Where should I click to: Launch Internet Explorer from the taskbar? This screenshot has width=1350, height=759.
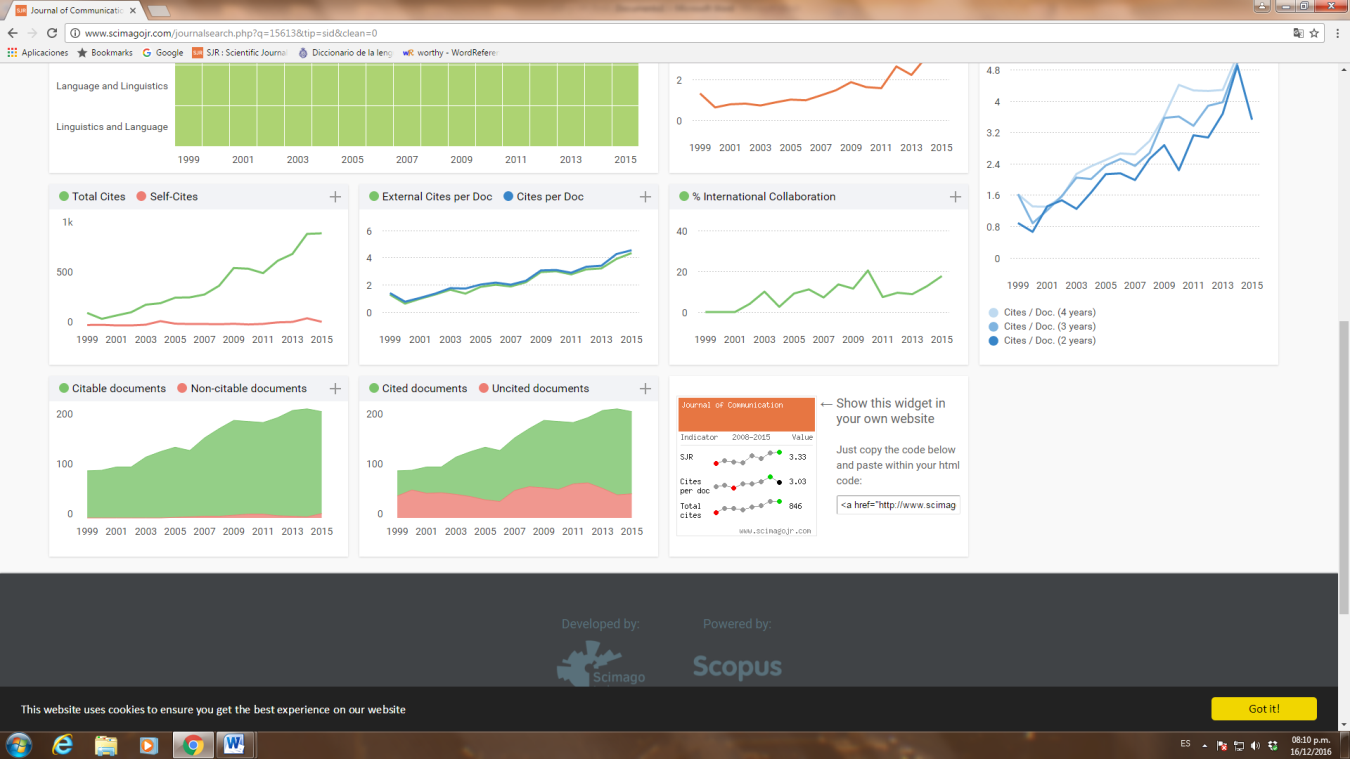(x=63, y=745)
